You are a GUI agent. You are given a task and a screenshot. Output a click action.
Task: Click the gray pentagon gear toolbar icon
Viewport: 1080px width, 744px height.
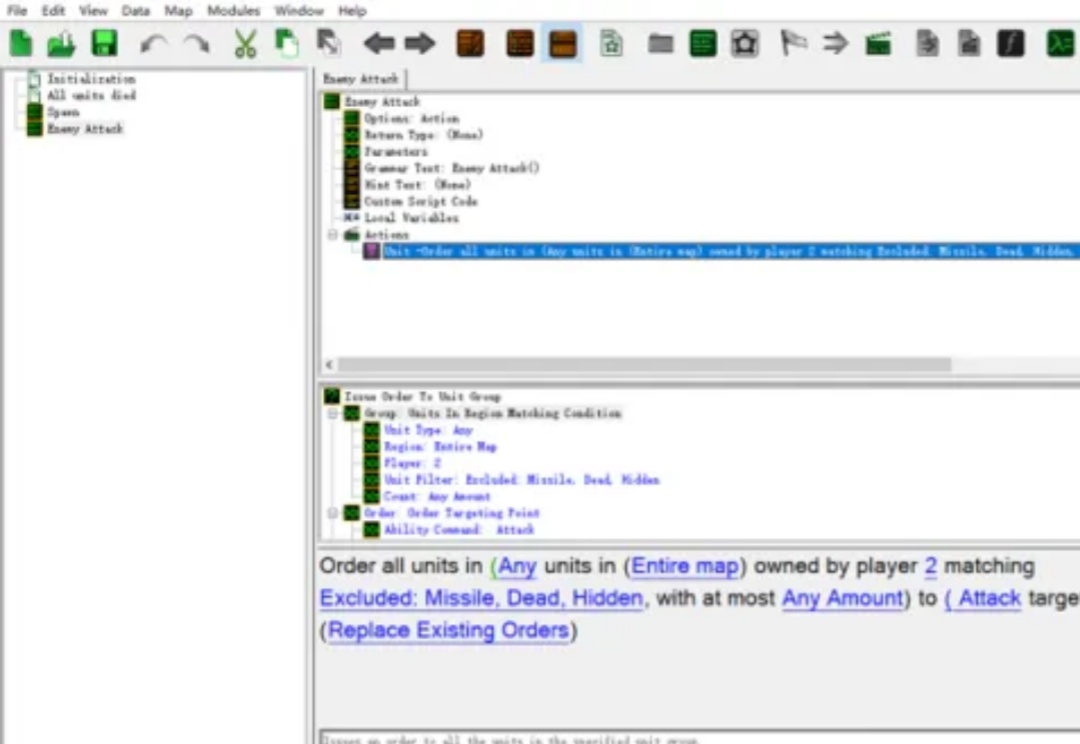click(745, 43)
